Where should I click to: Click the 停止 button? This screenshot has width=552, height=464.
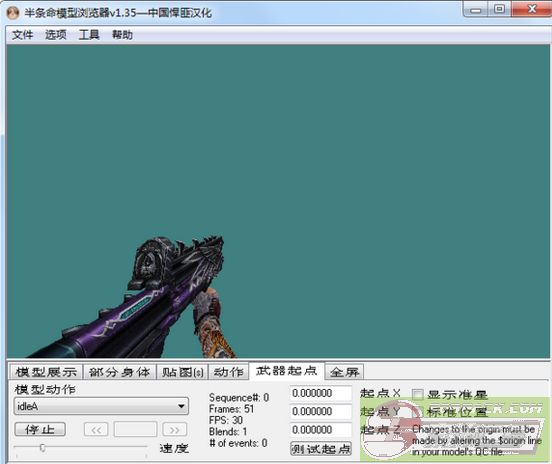(x=40, y=429)
